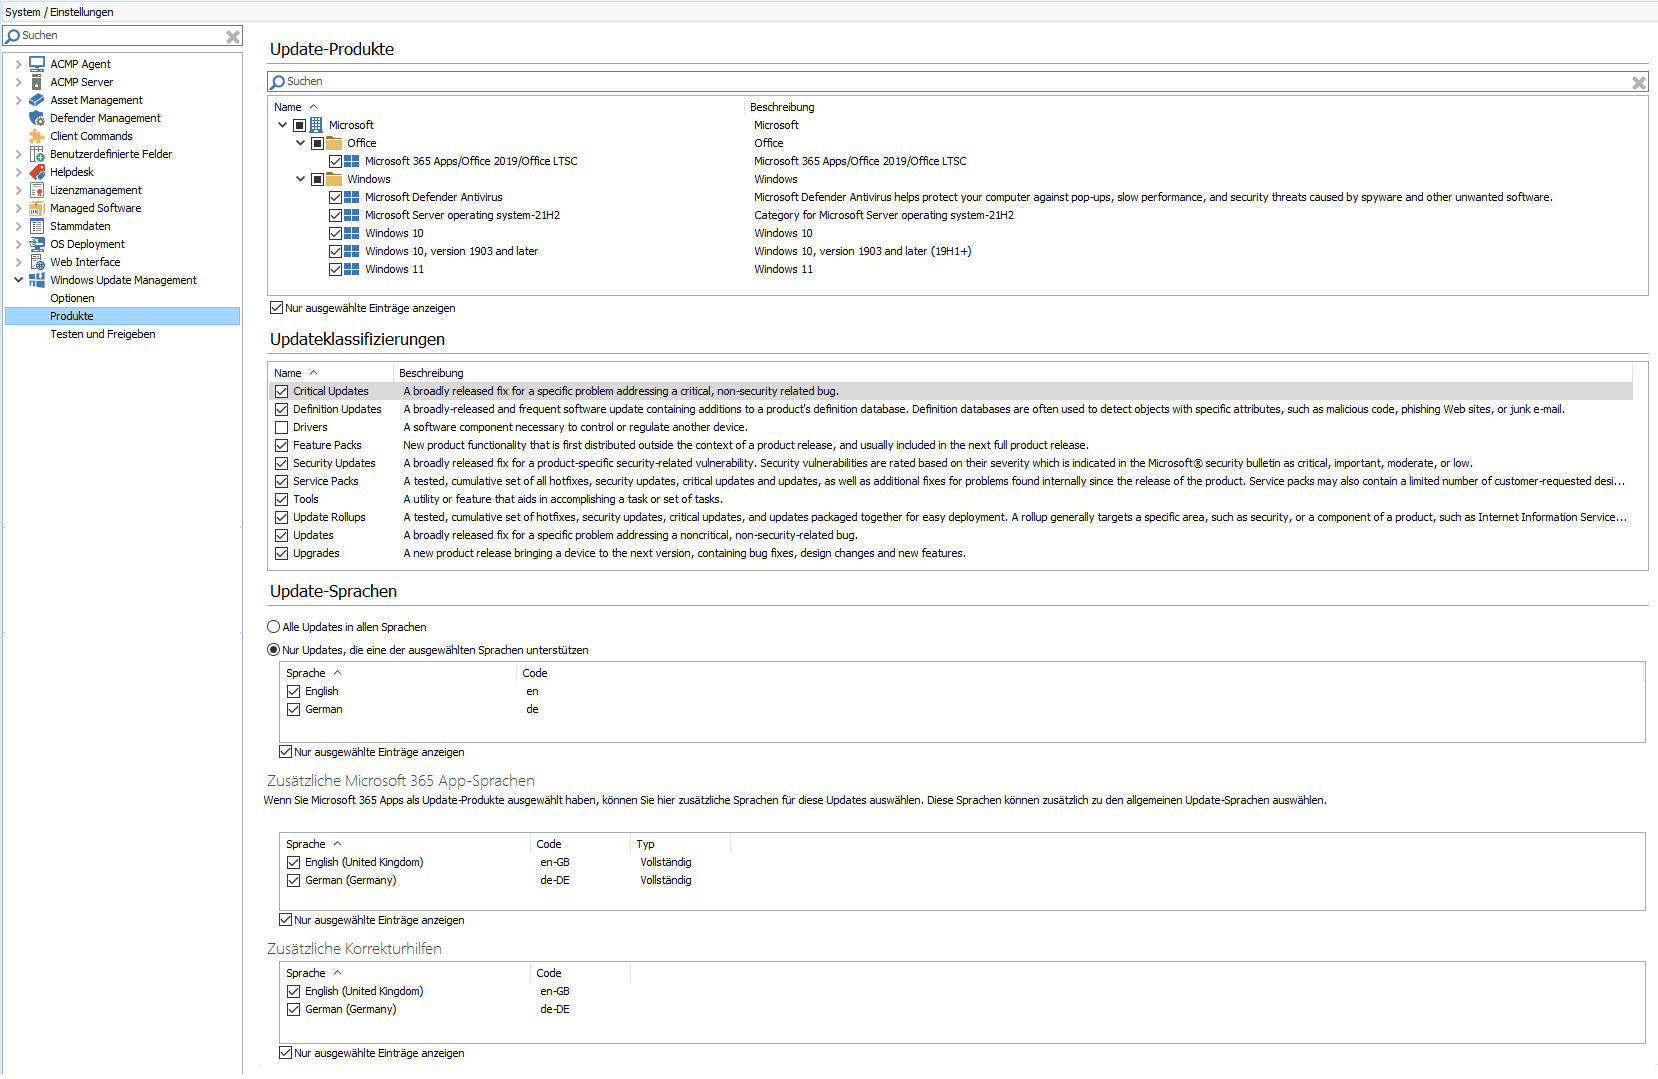Viewport: 1658px width, 1079px height.
Task: Sort classifications by Beschreibung column header
Action: click(x=431, y=373)
